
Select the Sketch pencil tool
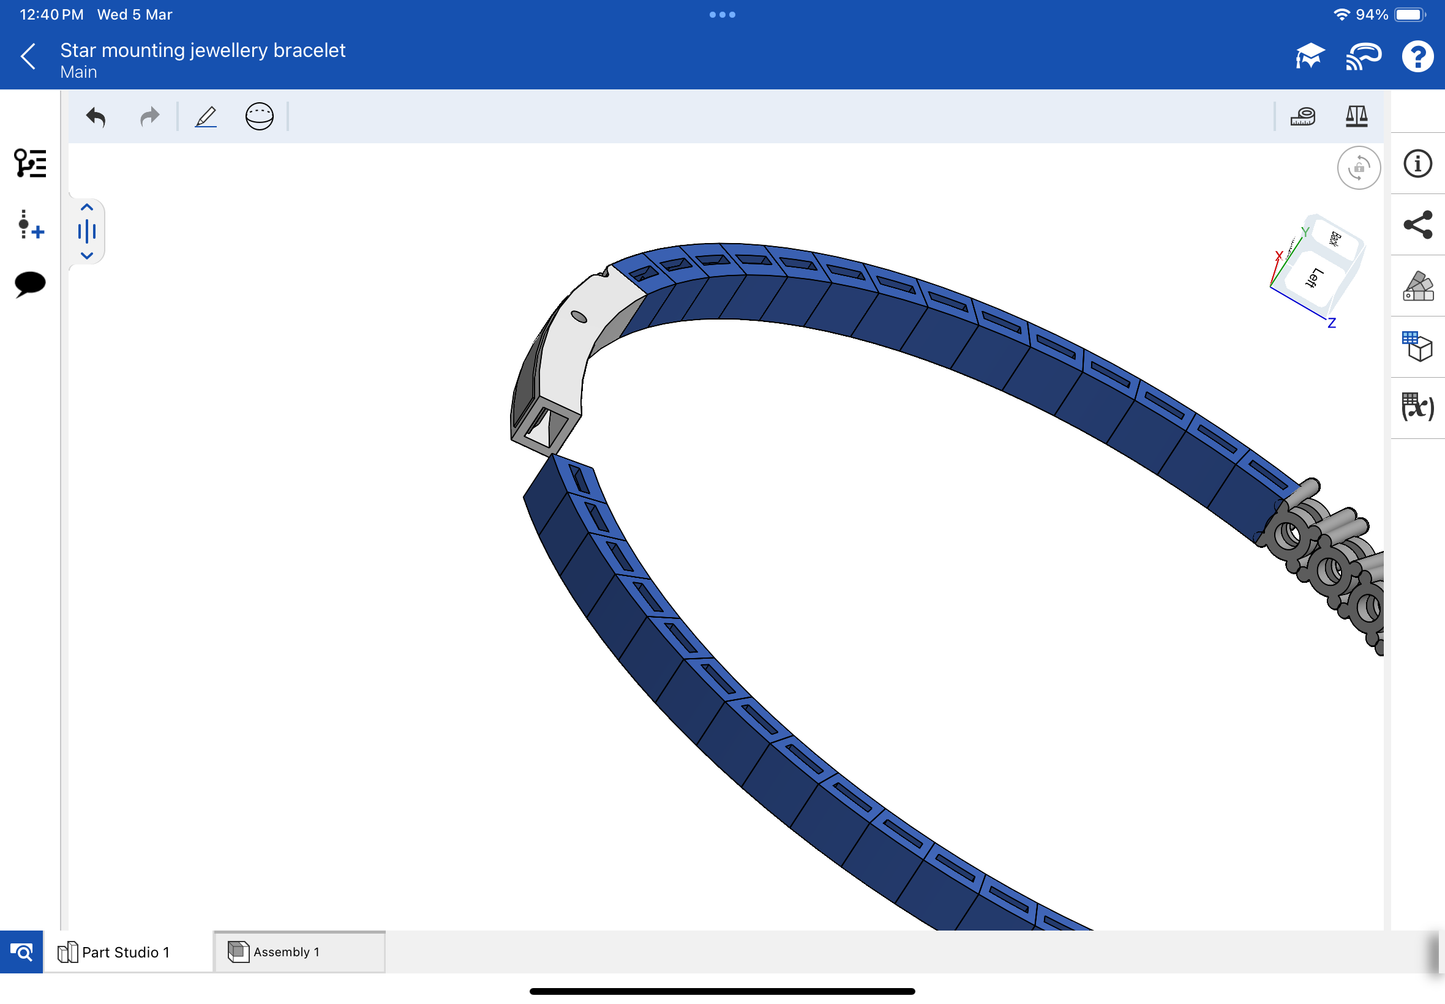(x=206, y=117)
